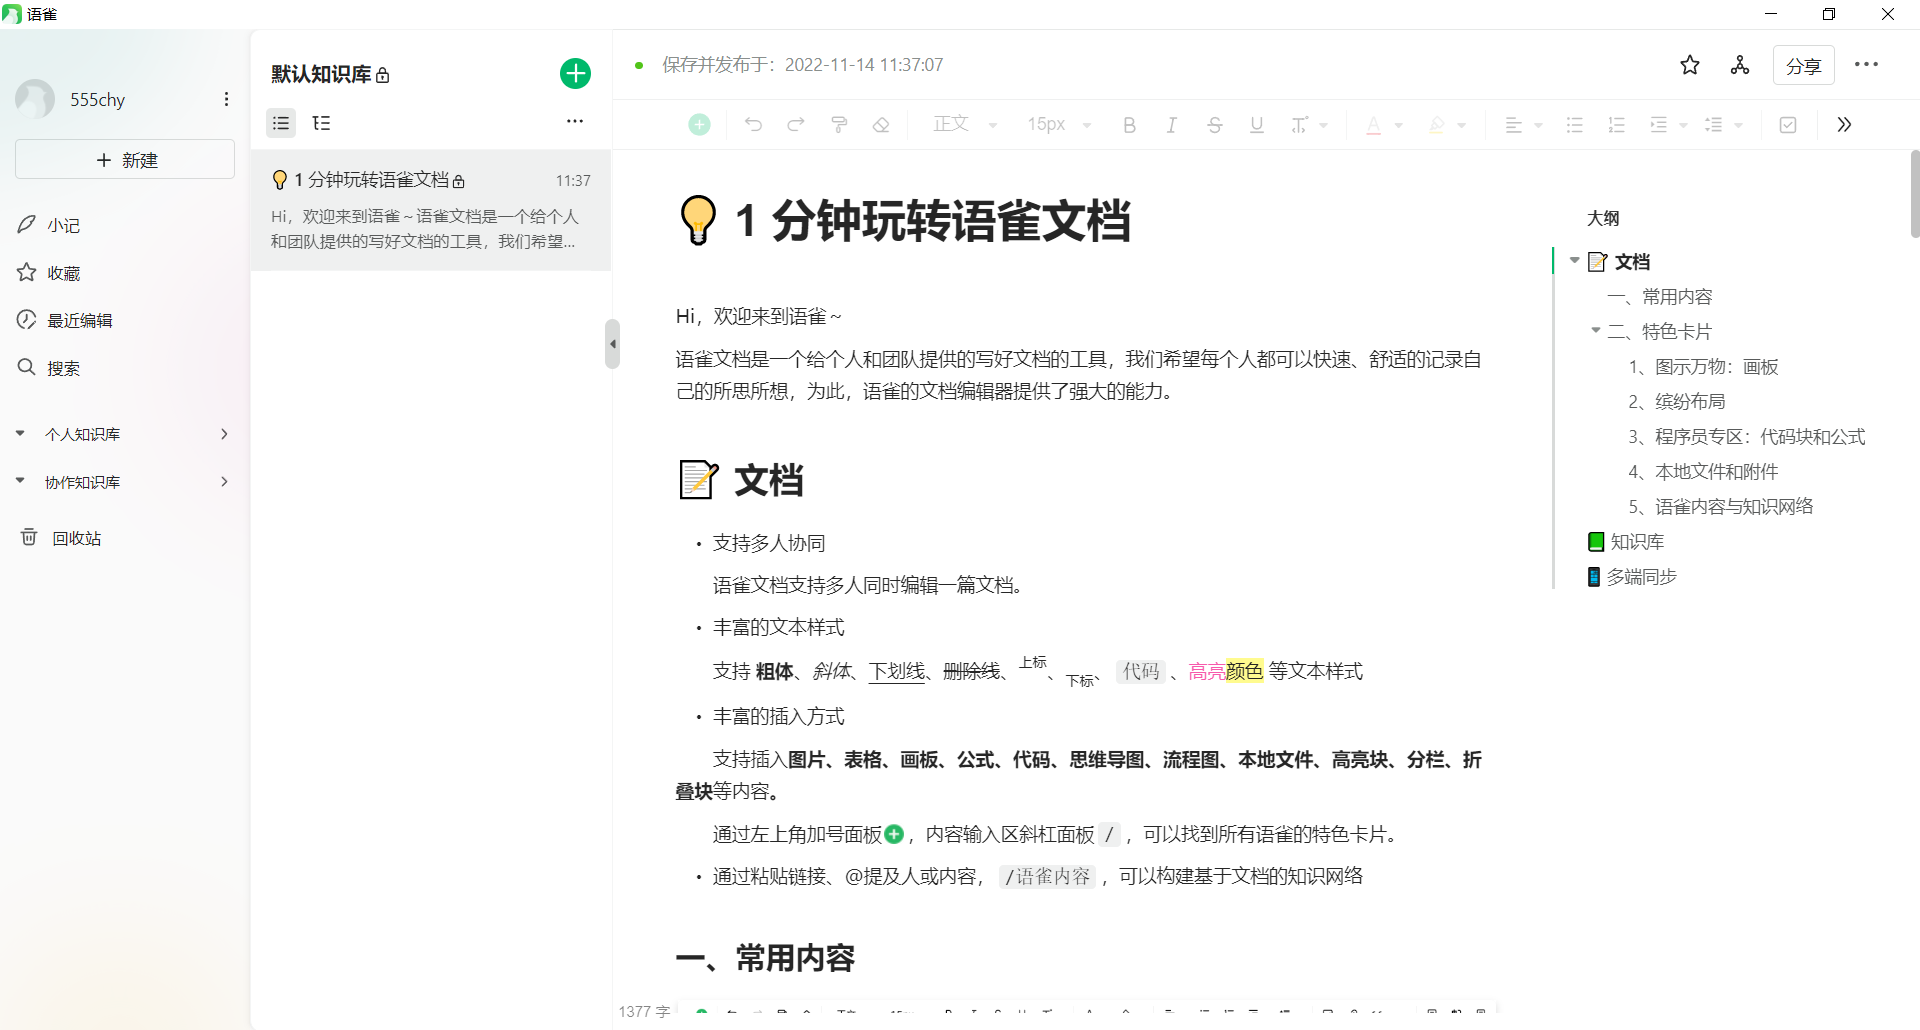Collapse 文档 outline node
This screenshot has width=1920, height=1030.
point(1575,261)
